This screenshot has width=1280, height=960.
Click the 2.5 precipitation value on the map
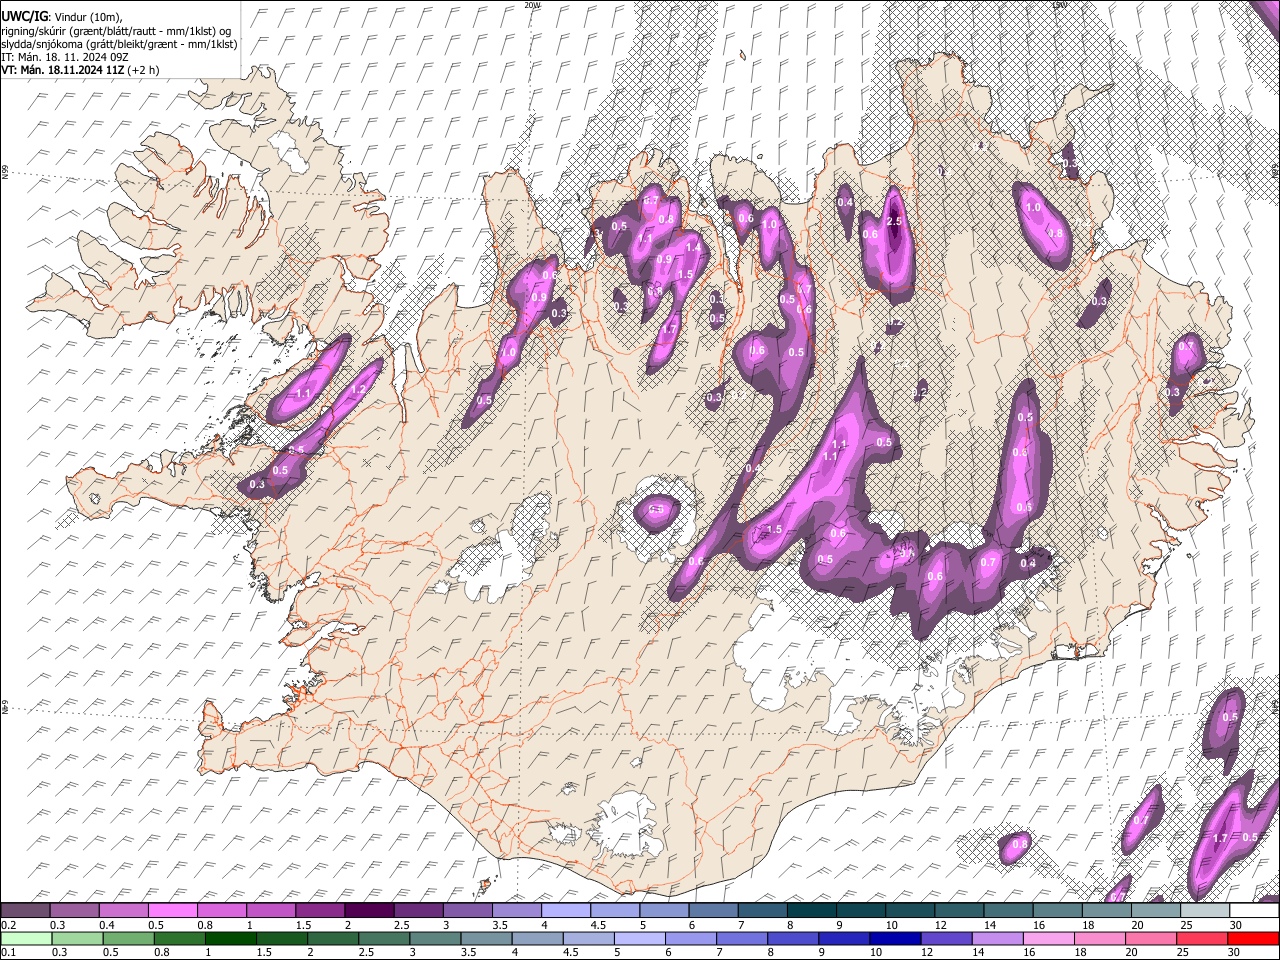click(894, 221)
